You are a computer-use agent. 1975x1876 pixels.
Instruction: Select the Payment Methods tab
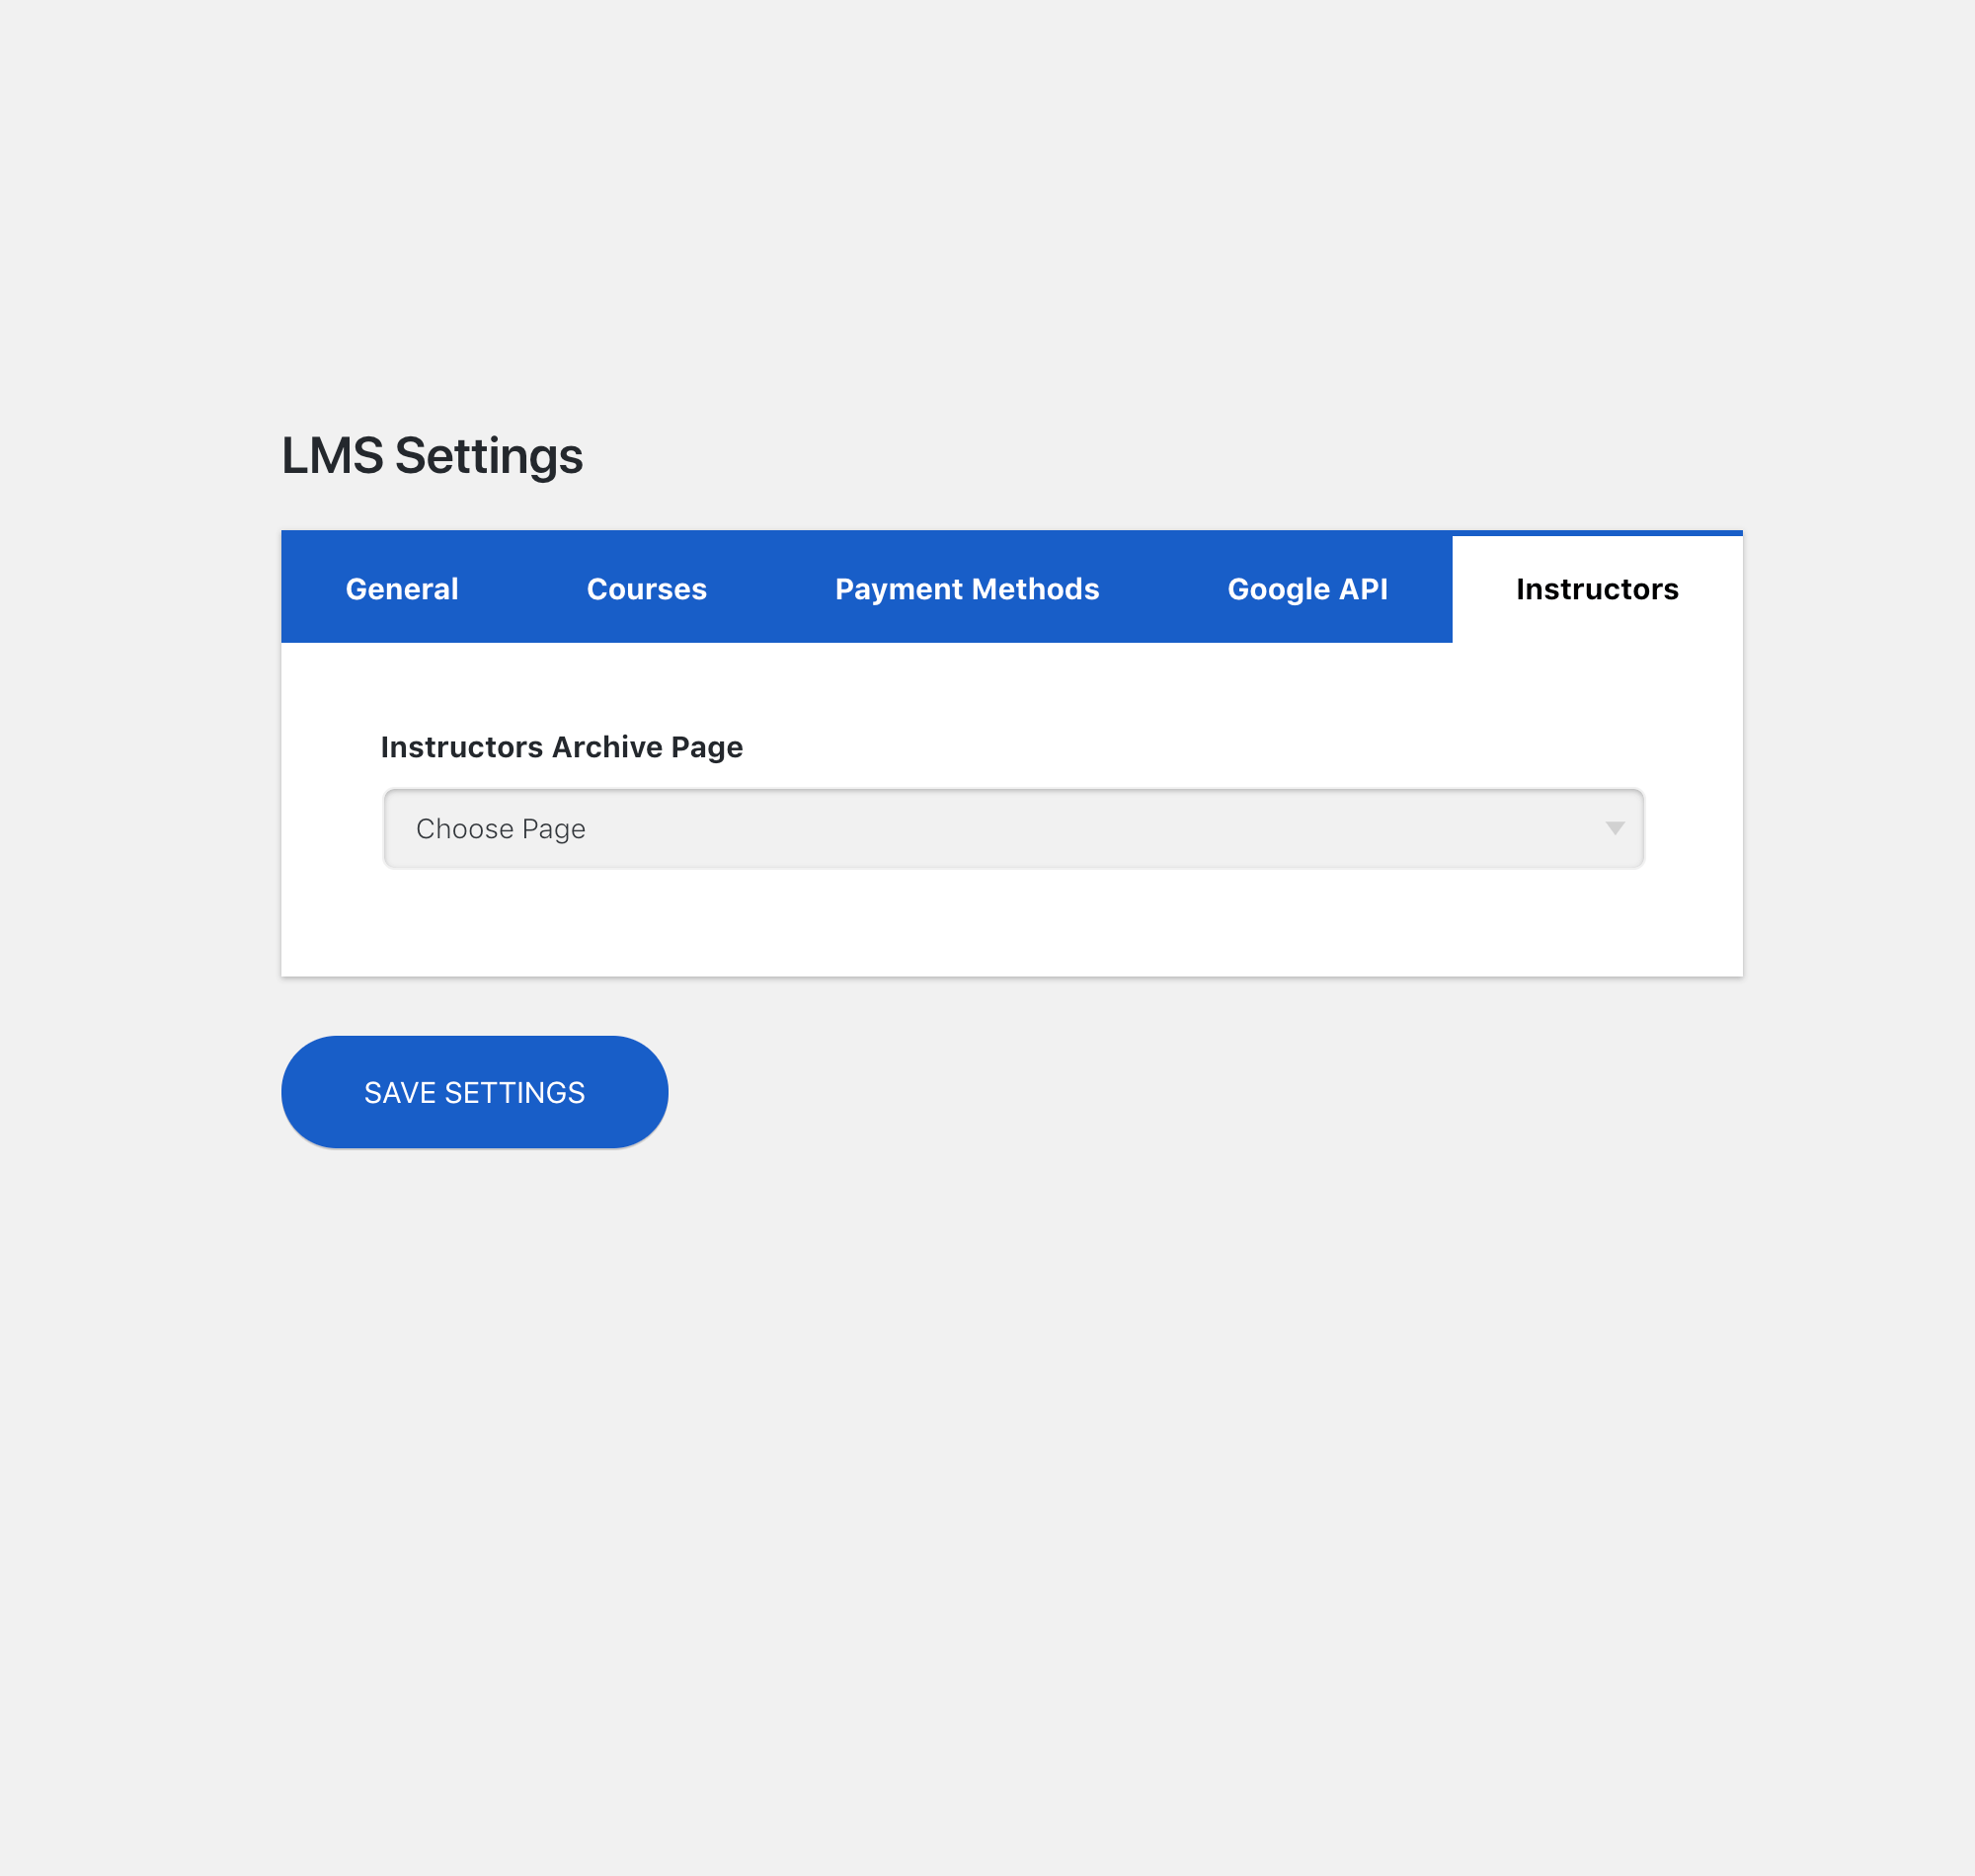966,589
